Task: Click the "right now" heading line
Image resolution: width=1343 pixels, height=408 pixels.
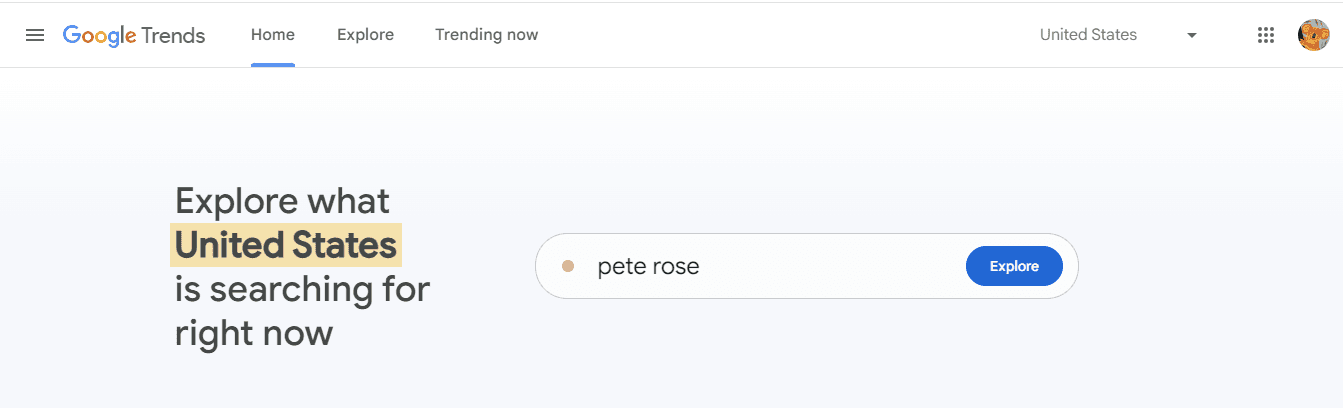Action: click(253, 333)
